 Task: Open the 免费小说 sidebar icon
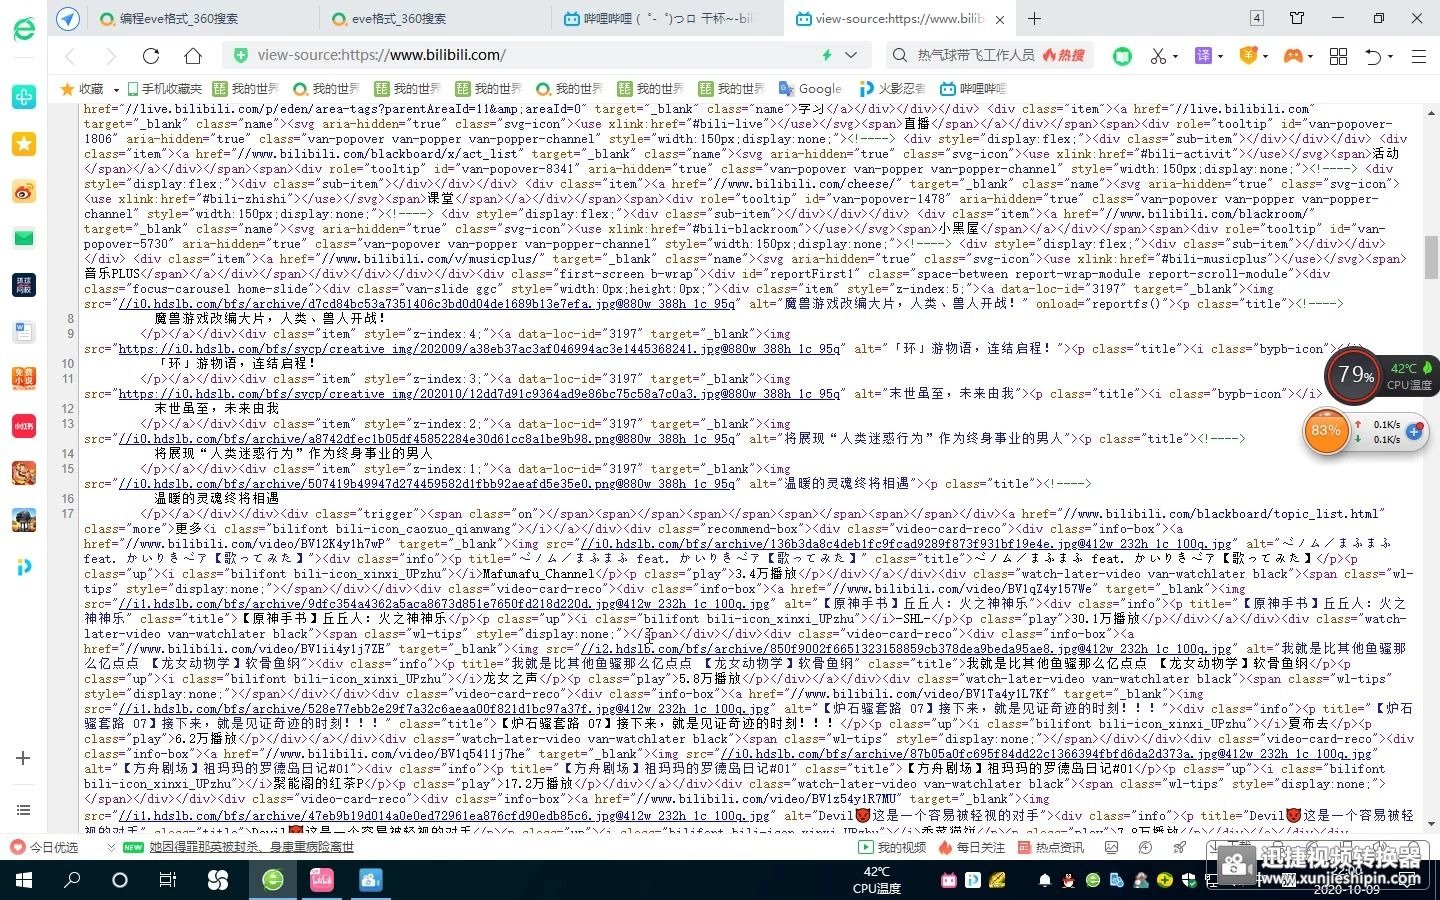[24, 378]
